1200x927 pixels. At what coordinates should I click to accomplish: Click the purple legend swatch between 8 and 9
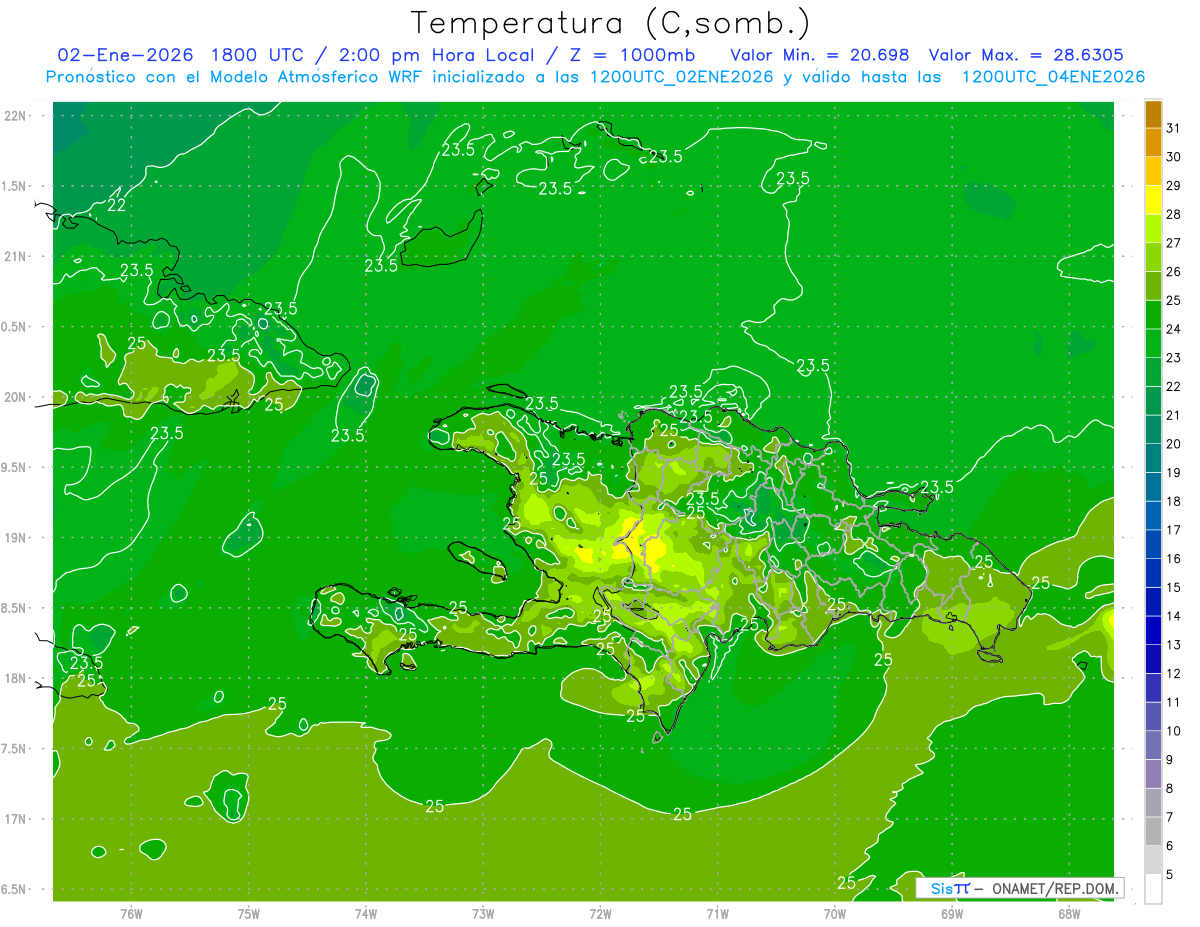coord(1153,775)
